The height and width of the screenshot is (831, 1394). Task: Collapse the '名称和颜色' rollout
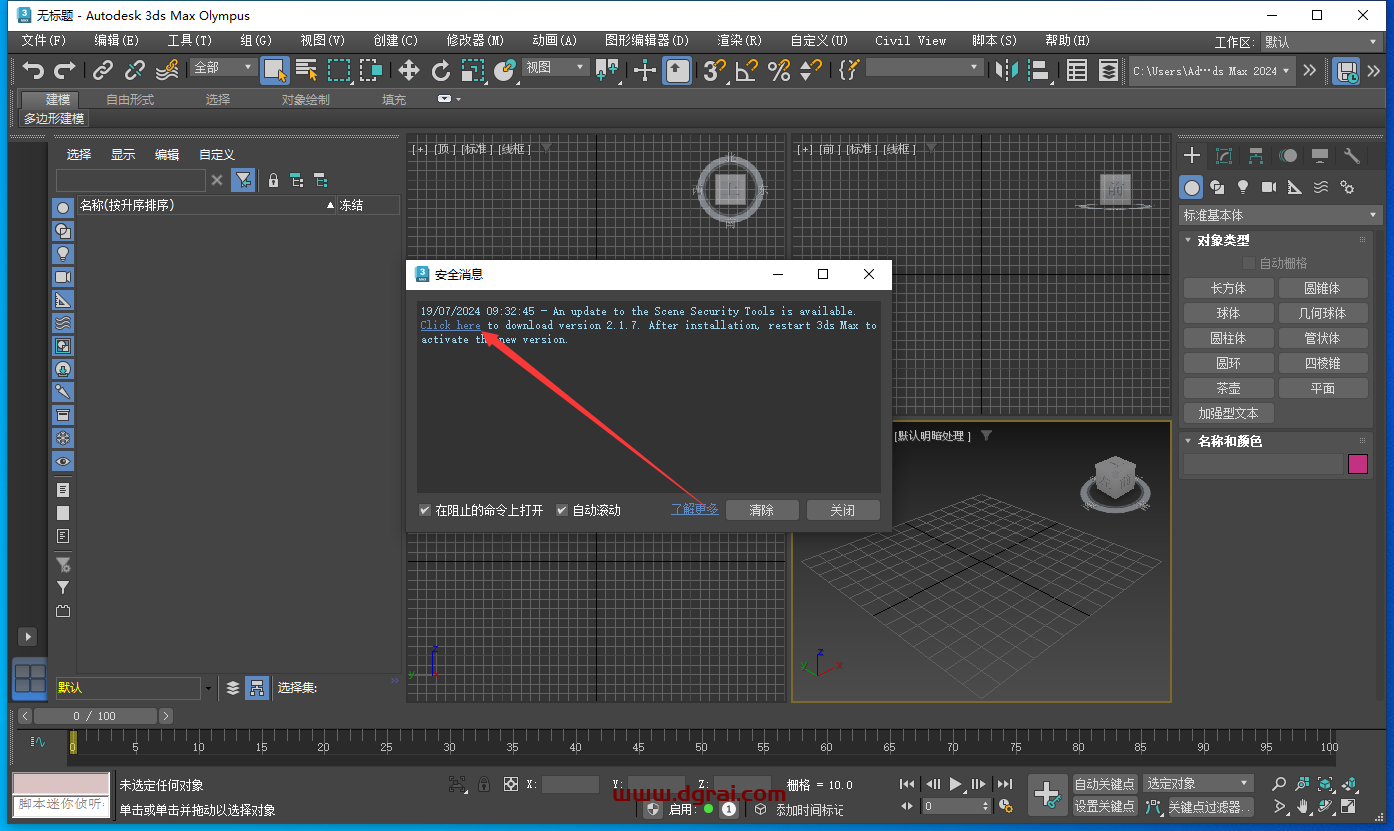tap(1229, 441)
